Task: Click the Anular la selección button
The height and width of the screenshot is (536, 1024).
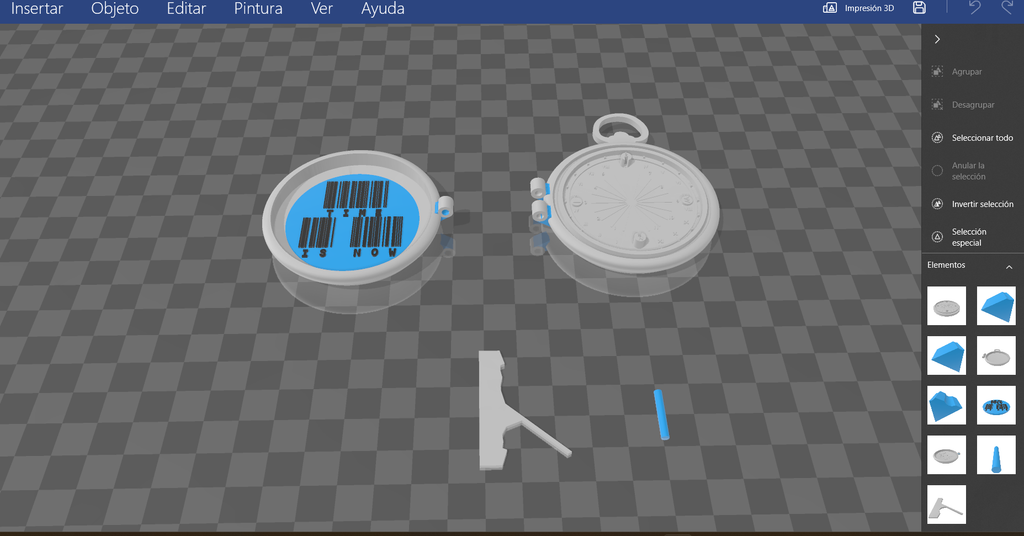Action: tap(972, 171)
